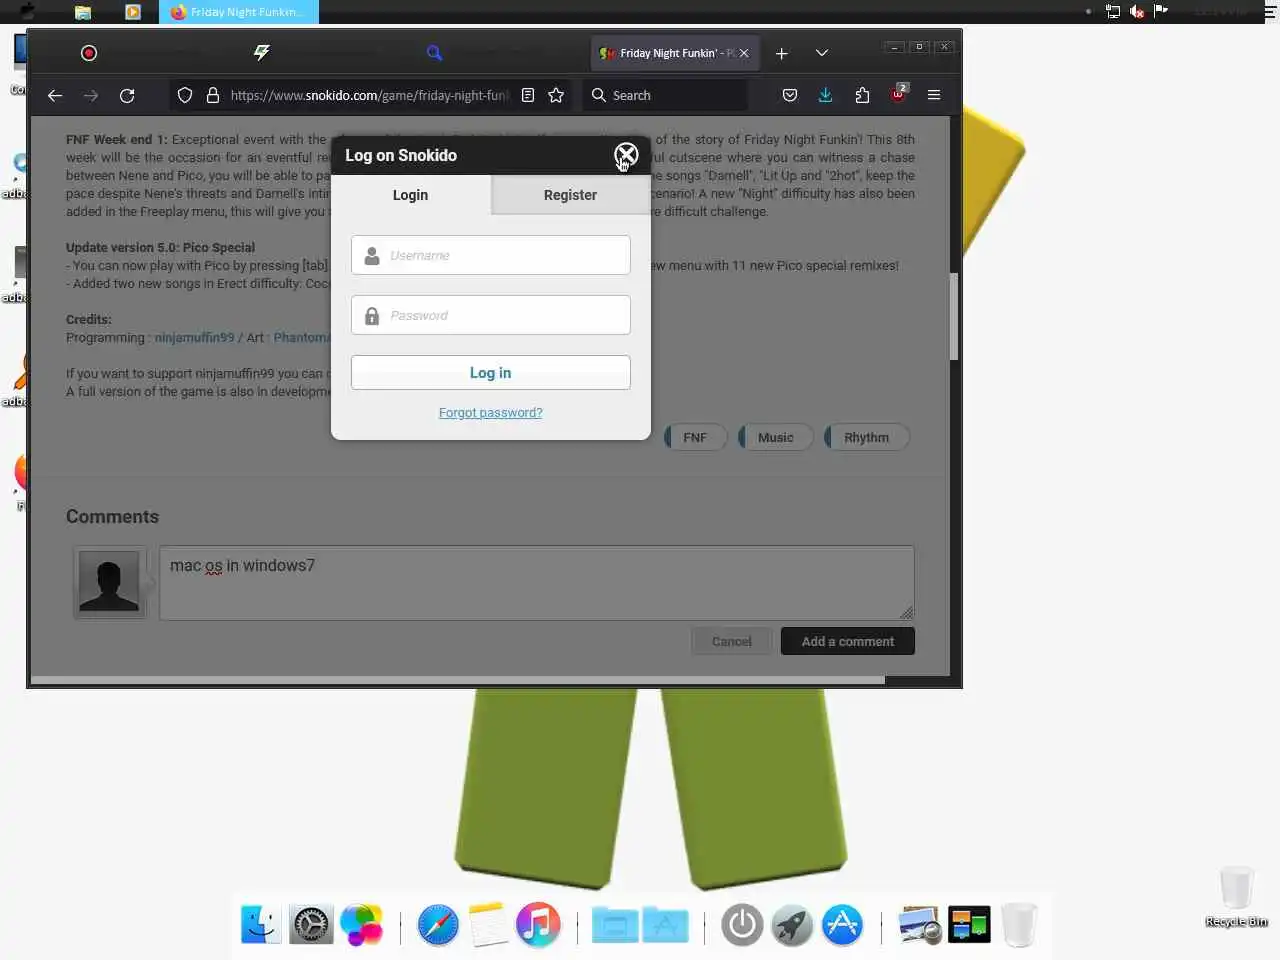Open iTunes music note in dock
1280x960 pixels.
pyautogui.click(x=538, y=925)
